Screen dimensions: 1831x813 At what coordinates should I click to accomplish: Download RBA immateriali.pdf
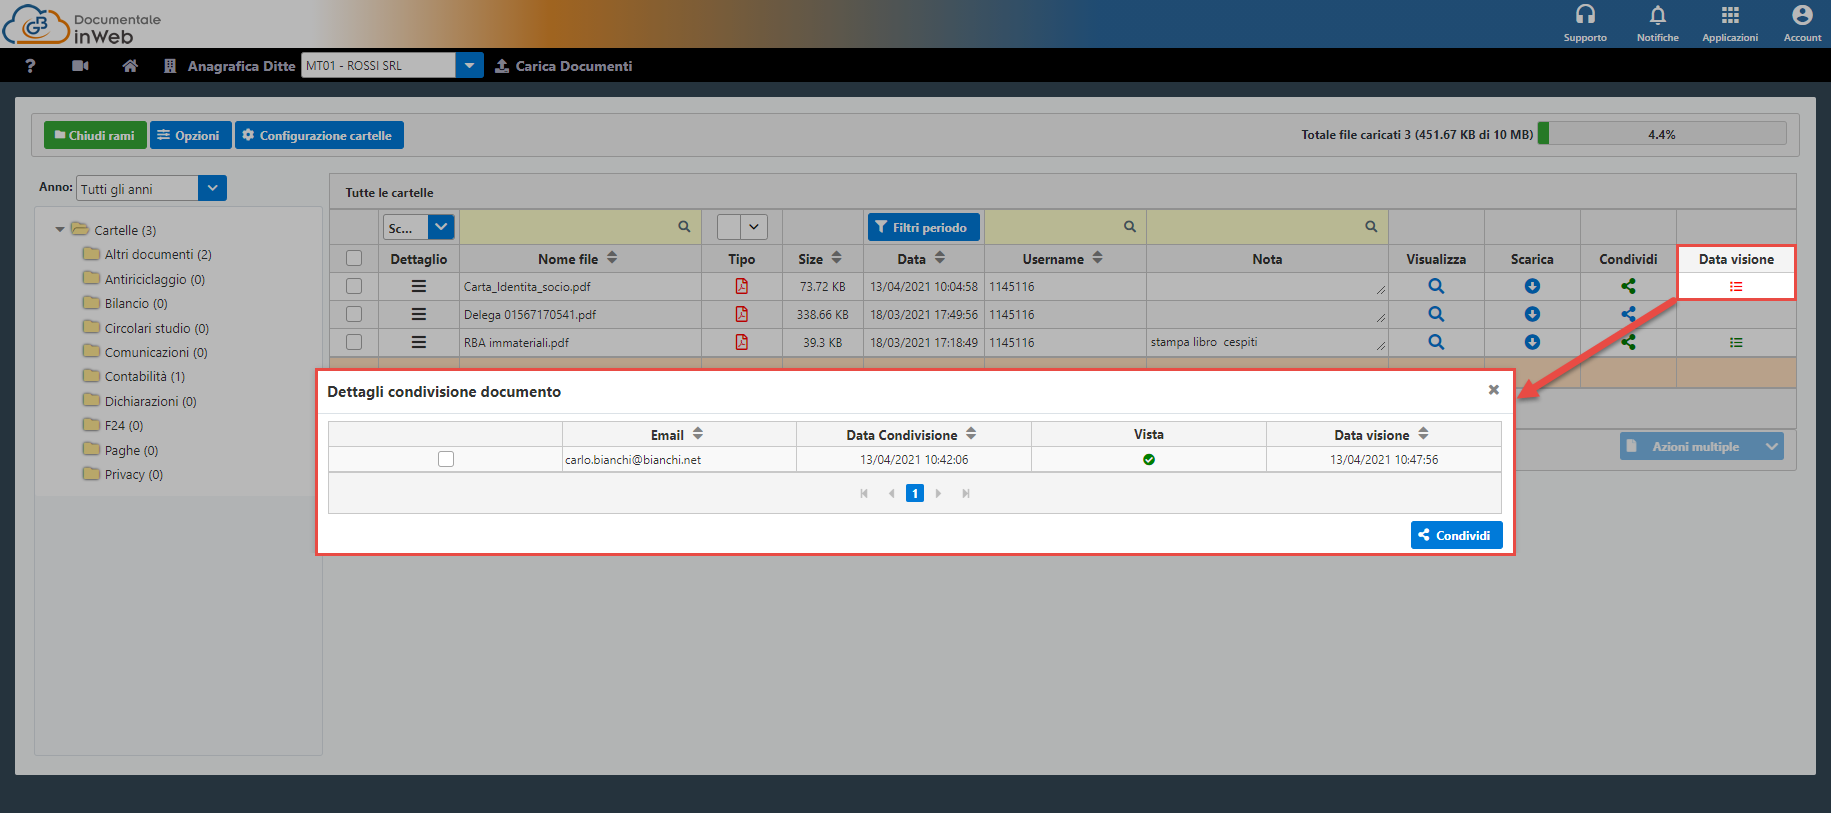[x=1532, y=342]
